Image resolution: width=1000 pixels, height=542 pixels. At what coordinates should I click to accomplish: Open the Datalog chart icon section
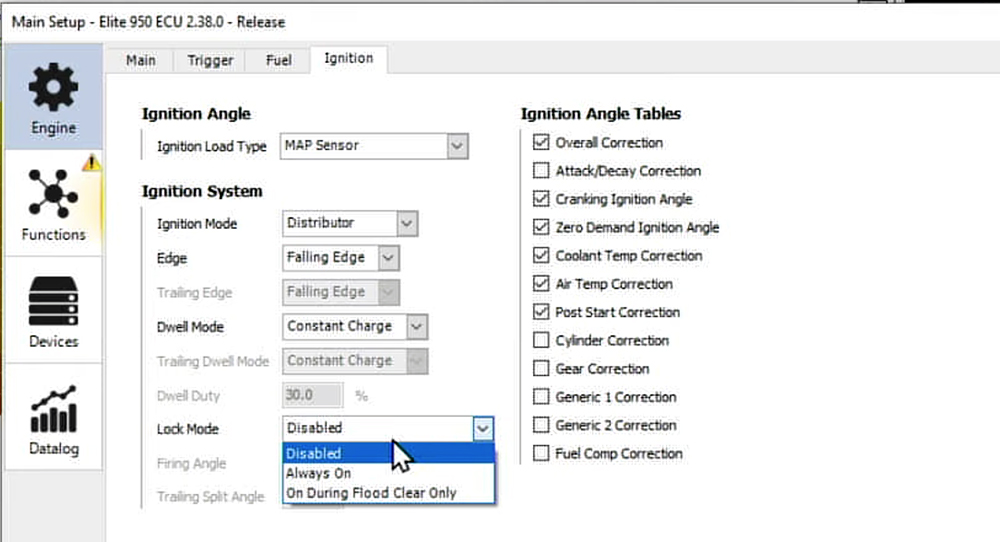coord(54,418)
